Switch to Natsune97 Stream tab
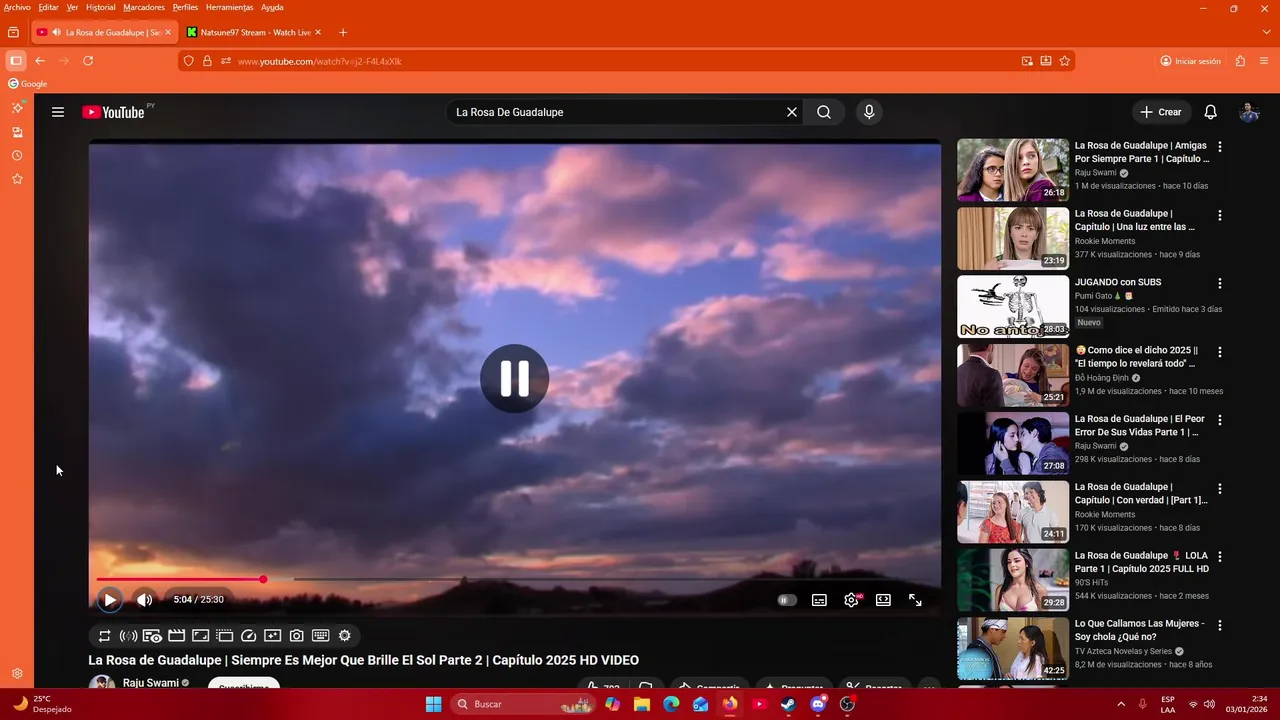 coord(255,32)
